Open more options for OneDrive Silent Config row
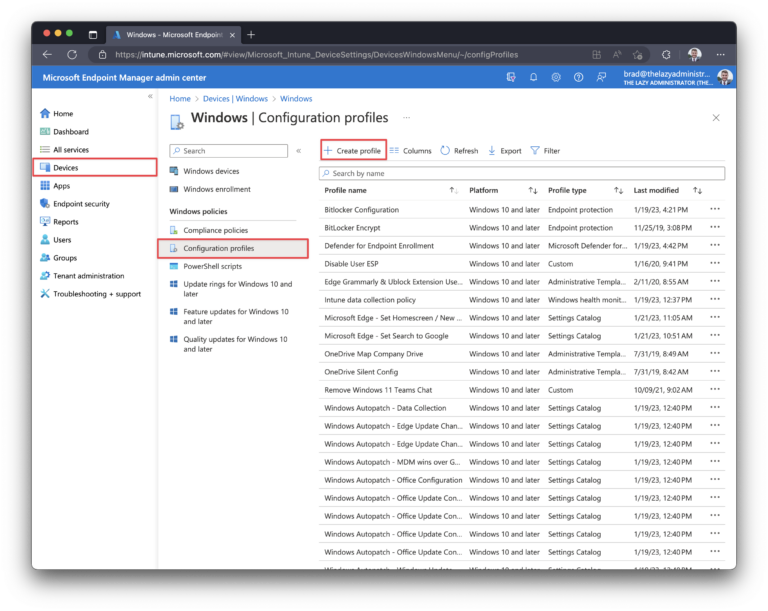The image size is (768, 611). tap(715, 371)
